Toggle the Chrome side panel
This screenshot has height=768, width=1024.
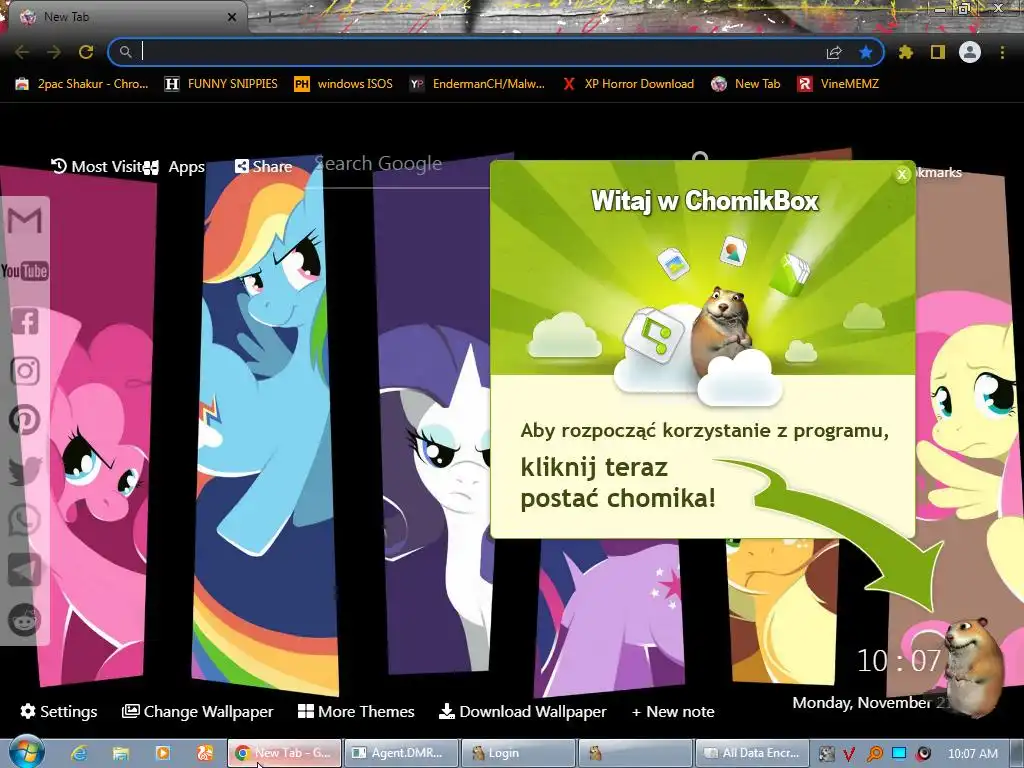pos(938,52)
